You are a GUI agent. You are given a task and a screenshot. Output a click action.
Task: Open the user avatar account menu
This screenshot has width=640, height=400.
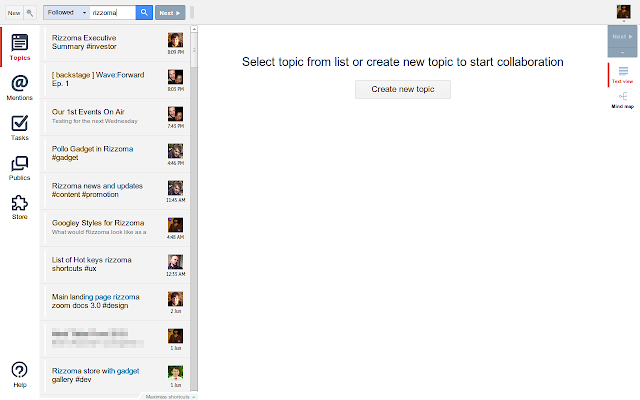click(x=624, y=12)
